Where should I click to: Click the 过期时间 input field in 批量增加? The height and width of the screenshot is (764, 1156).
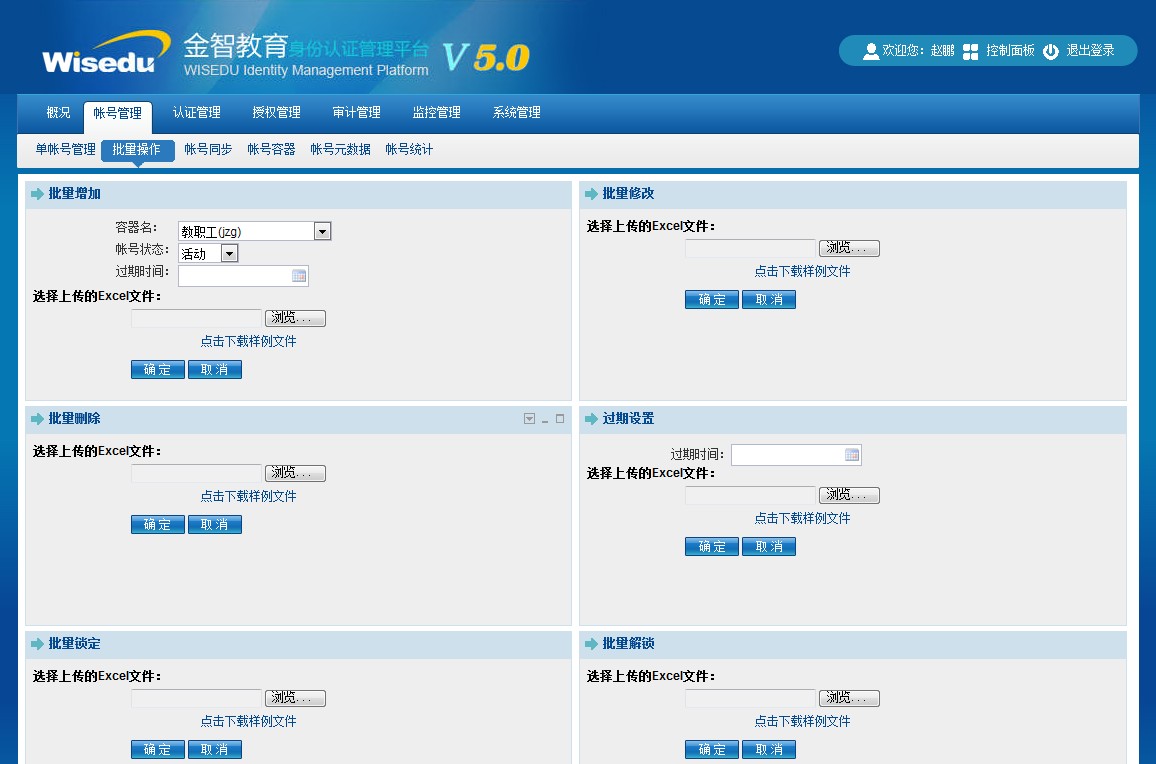(234, 276)
